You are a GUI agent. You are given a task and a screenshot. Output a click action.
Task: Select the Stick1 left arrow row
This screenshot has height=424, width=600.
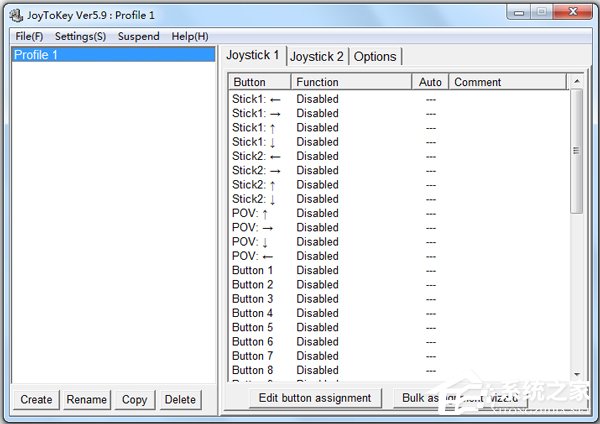(x=257, y=99)
